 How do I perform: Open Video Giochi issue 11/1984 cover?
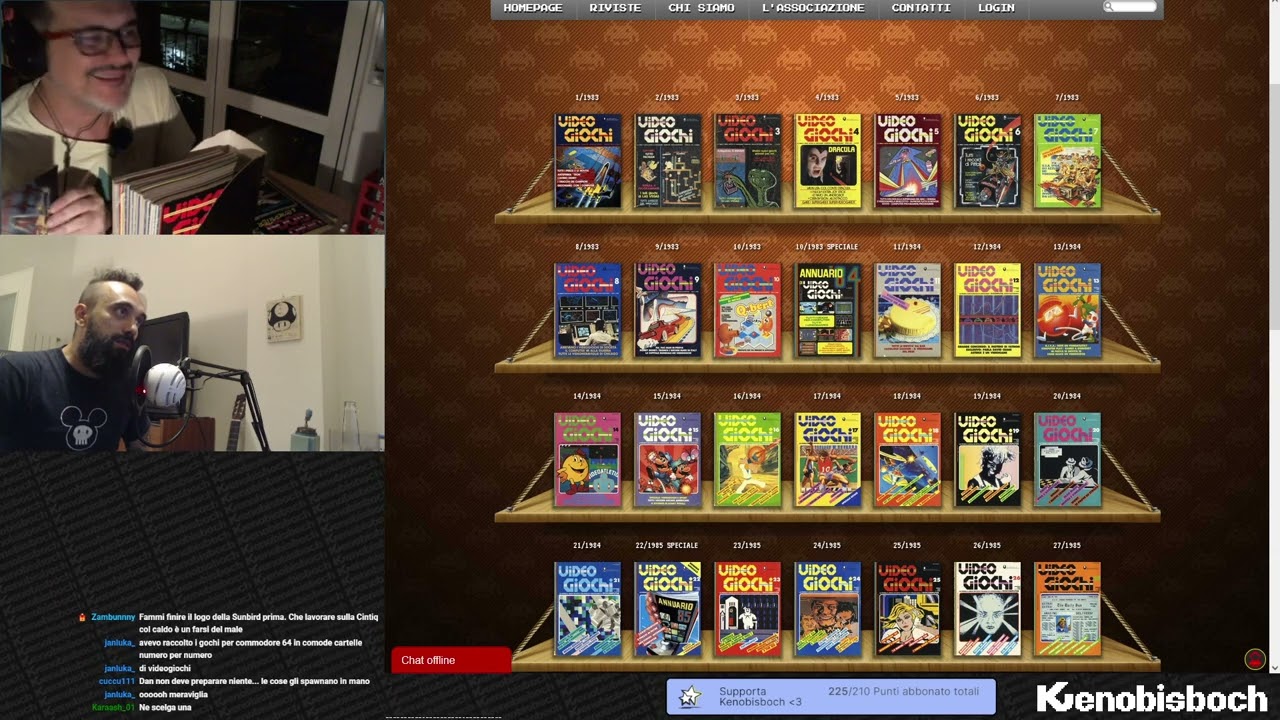(908, 310)
